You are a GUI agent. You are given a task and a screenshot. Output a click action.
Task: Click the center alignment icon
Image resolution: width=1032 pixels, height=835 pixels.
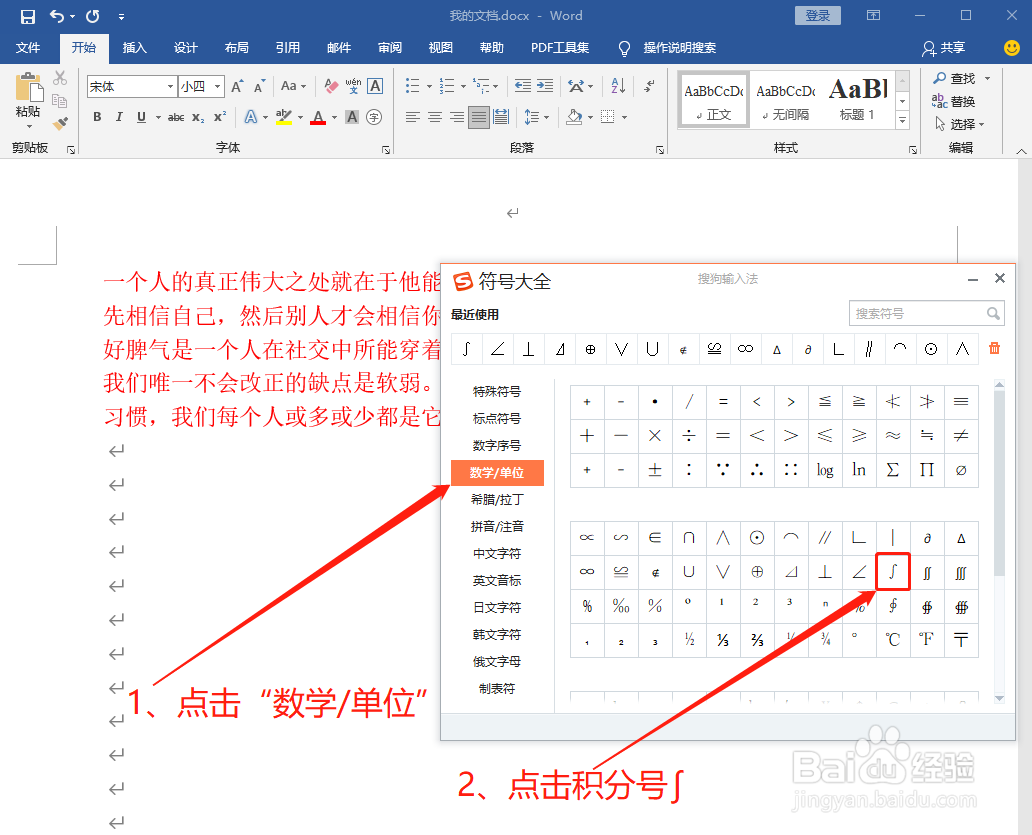[433, 117]
